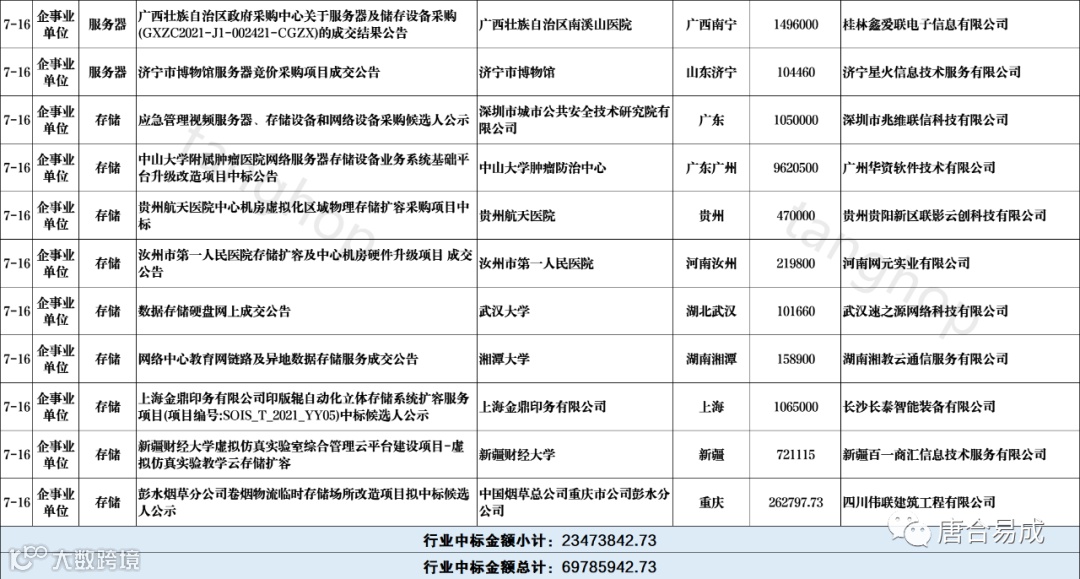Select winner 济宁星火信息技术服务有限公司
The height and width of the screenshot is (579, 1080).
point(931,72)
